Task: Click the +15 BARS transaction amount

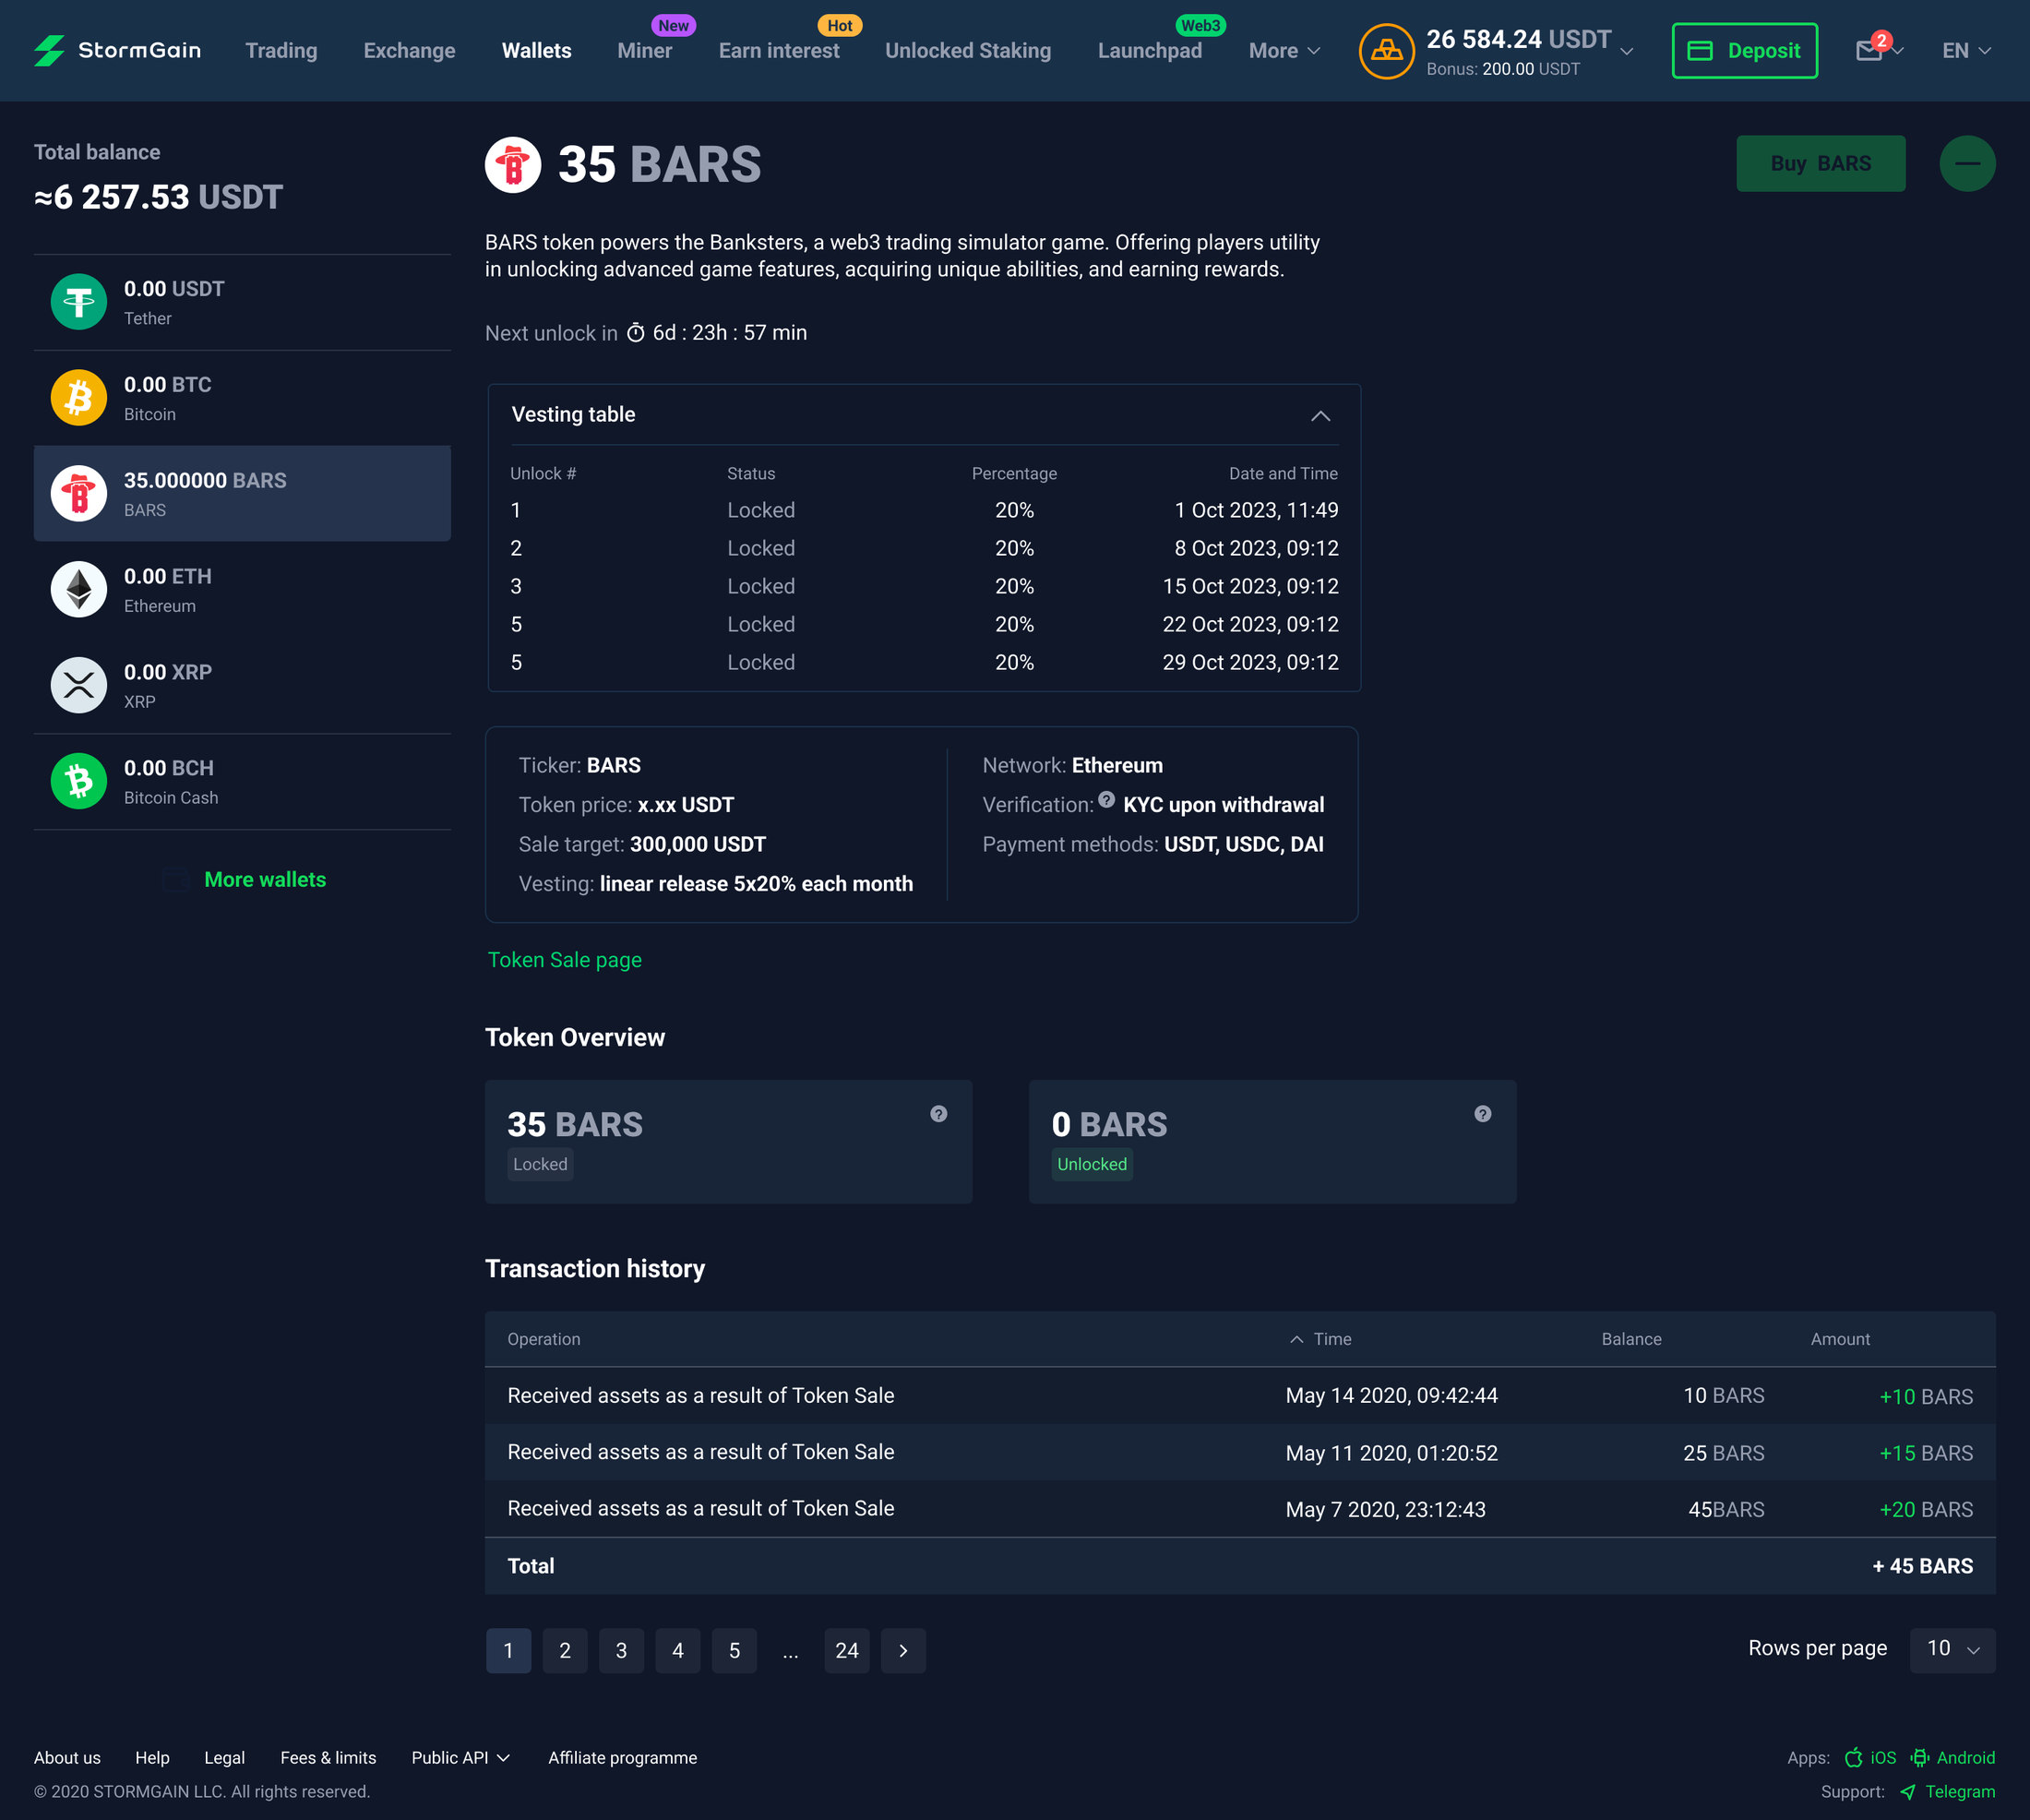Action: coord(1926,1452)
